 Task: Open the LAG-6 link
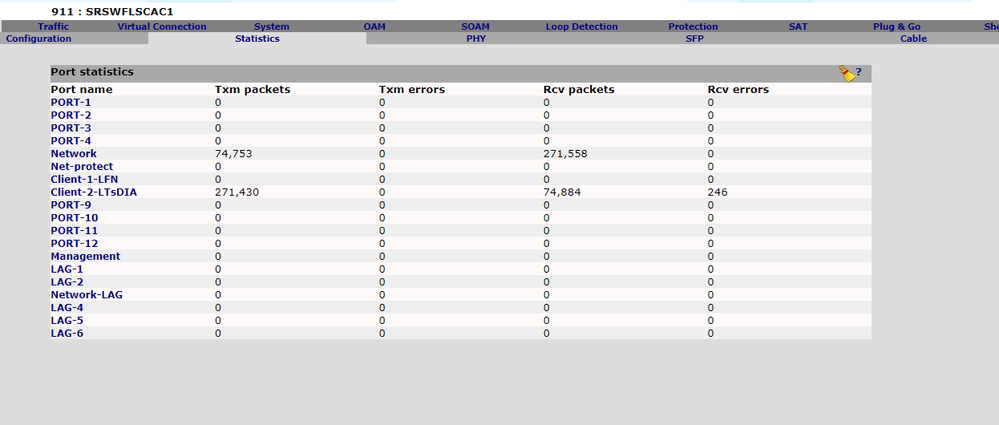(67, 333)
